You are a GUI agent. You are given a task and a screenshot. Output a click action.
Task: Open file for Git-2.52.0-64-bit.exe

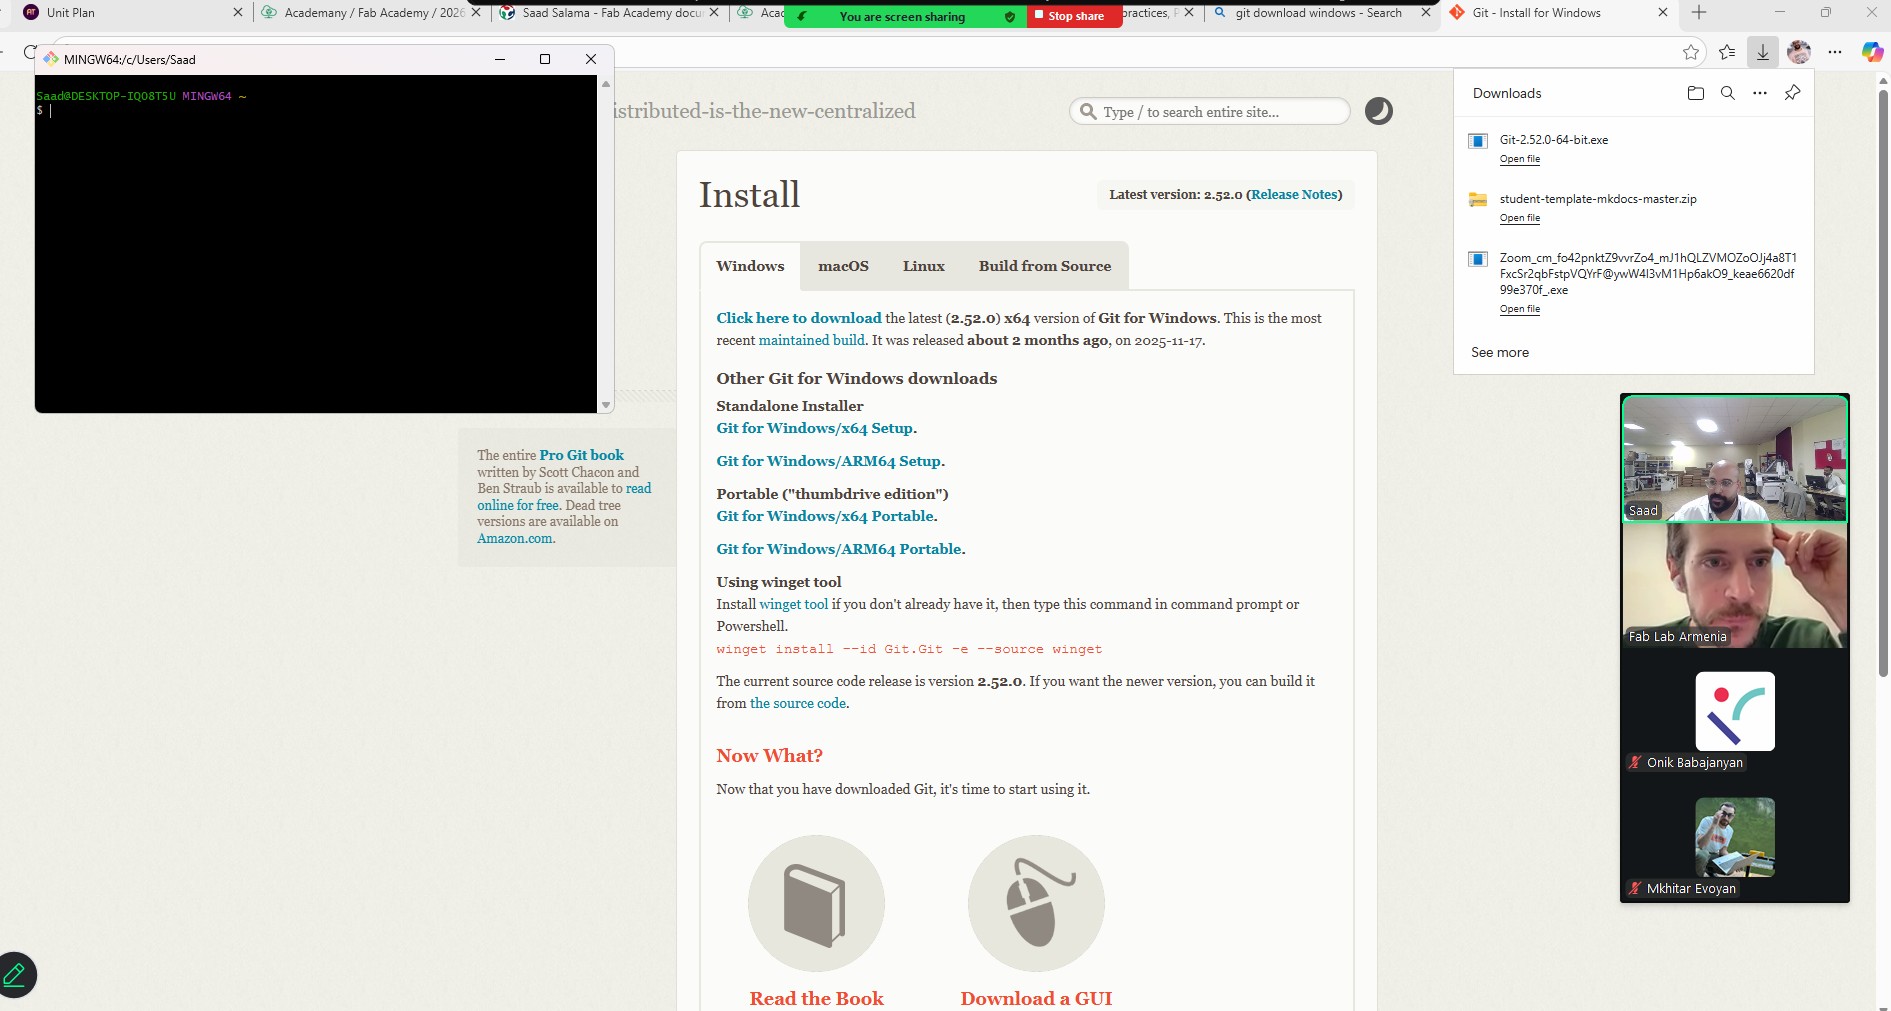(1519, 159)
